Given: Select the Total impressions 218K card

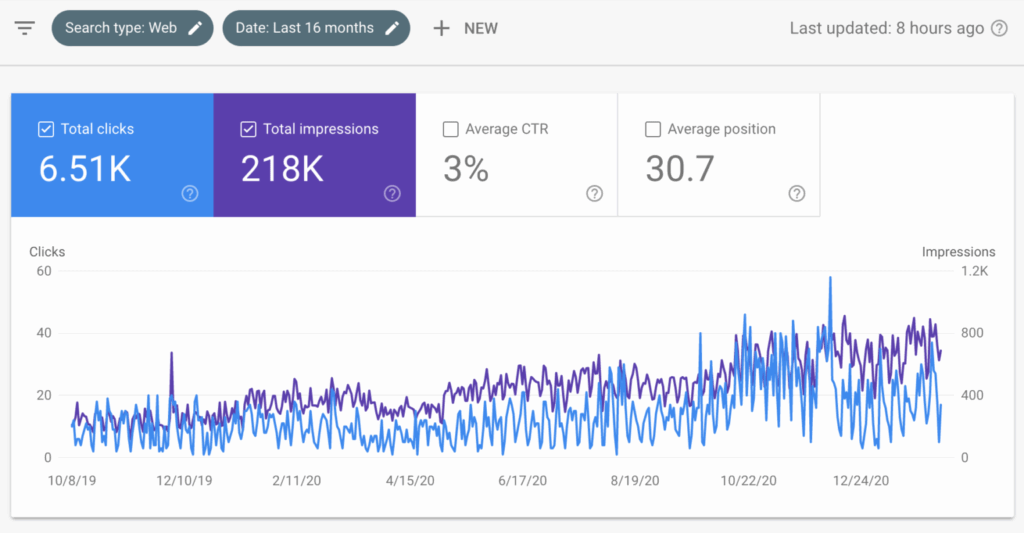Looking at the screenshot, I should click(x=315, y=155).
